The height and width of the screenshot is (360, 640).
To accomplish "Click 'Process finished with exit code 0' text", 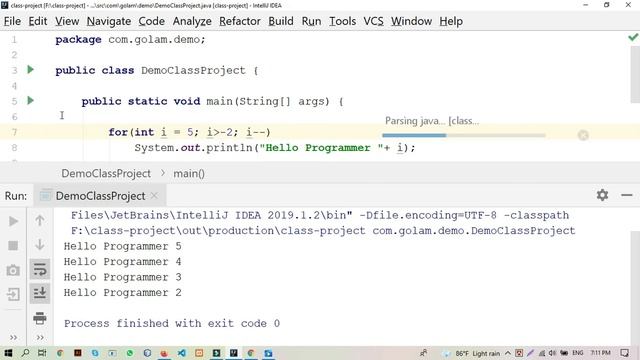I will point(172,324).
